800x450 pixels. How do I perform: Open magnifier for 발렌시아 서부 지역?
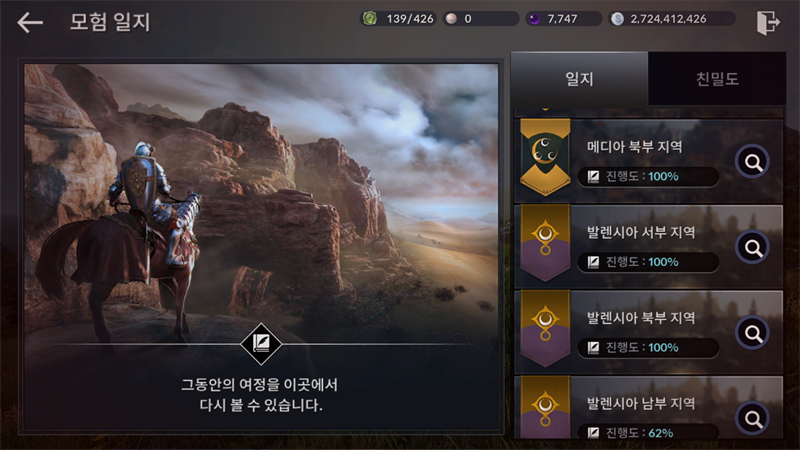753,247
